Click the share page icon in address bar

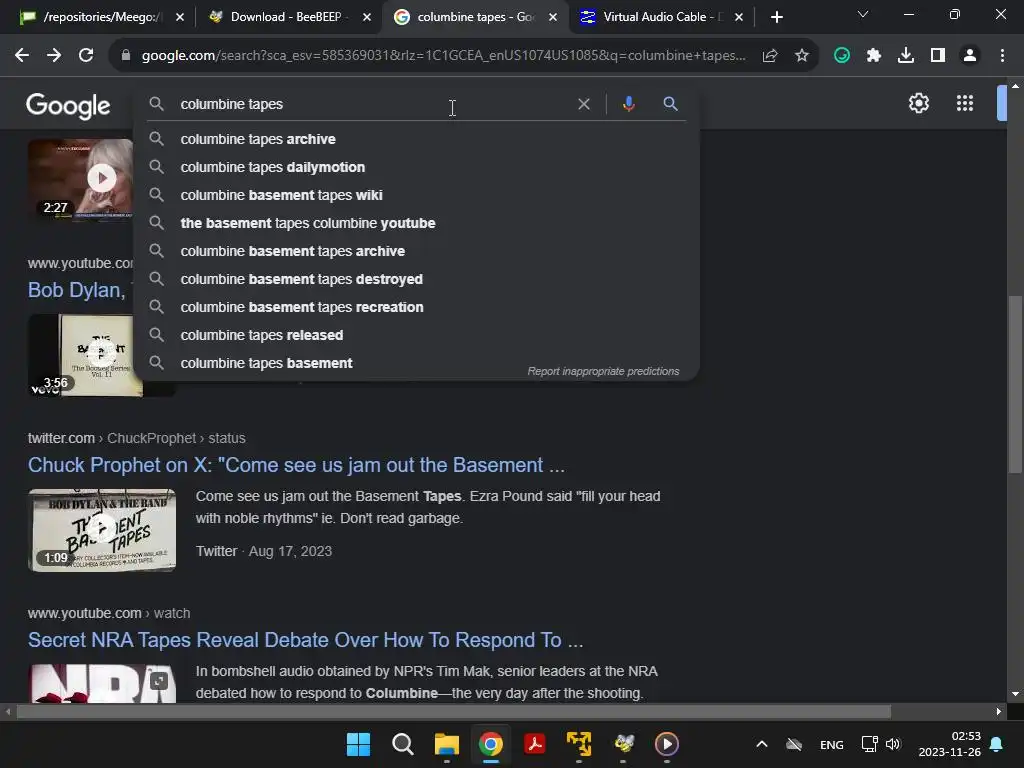click(770, 56)
